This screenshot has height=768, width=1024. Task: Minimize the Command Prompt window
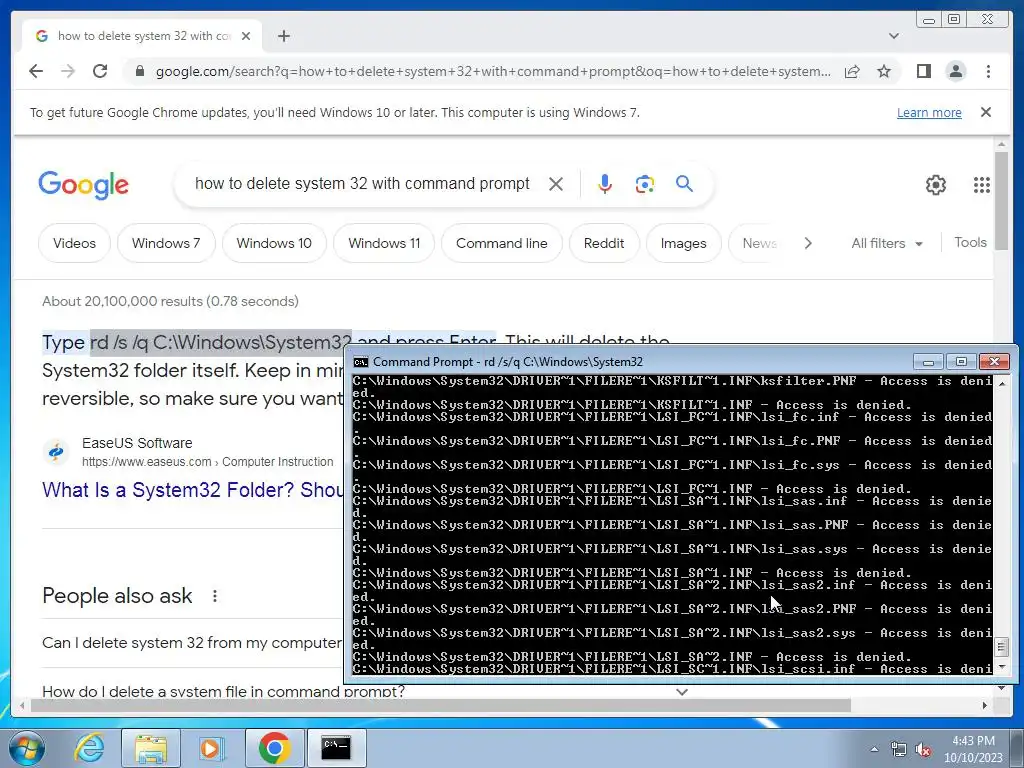[928, 362]
